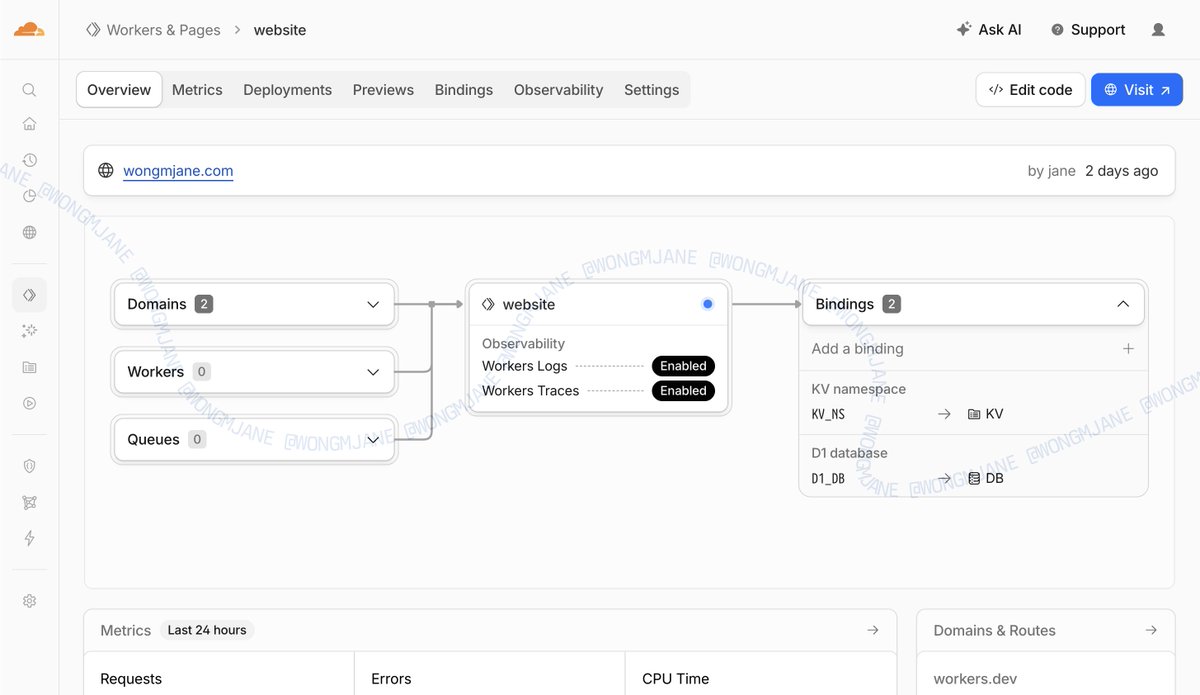This screenshot has height=695, width=1200.
Task: Open user account profile icon
Action: tap(1158, 30)
